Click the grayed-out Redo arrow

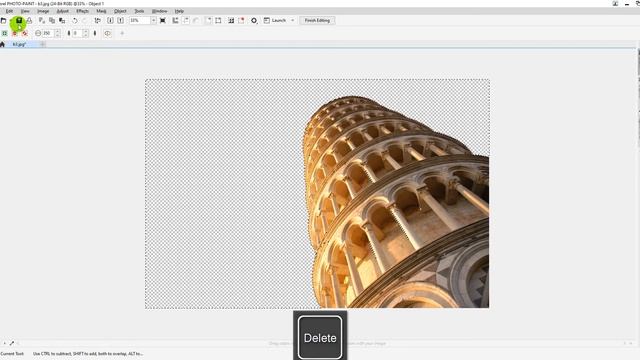pyautogui.click(x=85, y=20)
